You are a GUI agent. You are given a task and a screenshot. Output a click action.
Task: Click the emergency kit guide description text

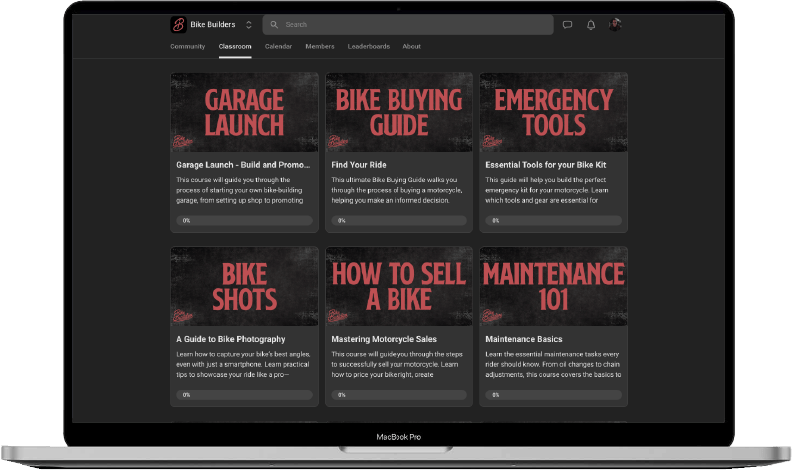547,190
